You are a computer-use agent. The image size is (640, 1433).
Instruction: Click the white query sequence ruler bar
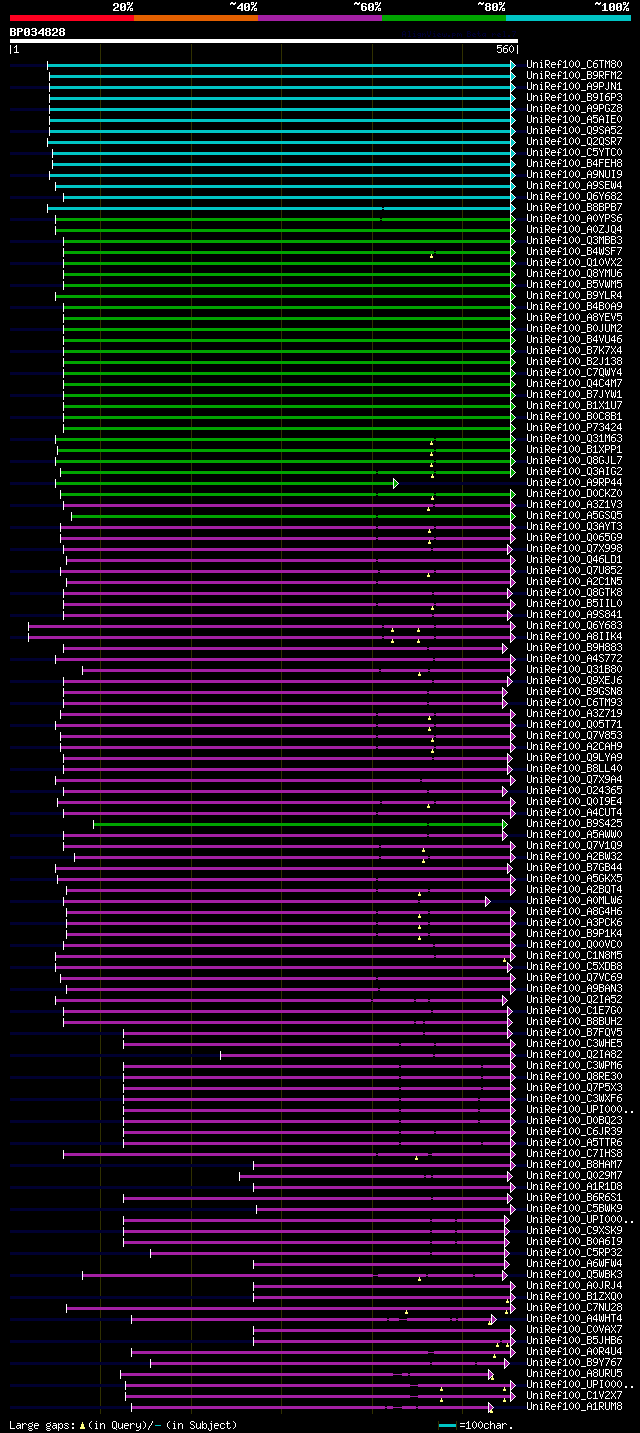tap(264, 42)
